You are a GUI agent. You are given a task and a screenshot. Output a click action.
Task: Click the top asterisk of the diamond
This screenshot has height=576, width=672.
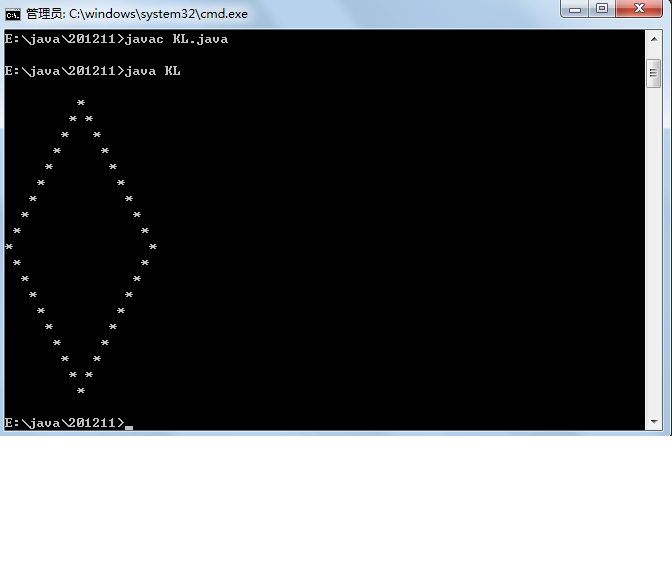point(81,103)
